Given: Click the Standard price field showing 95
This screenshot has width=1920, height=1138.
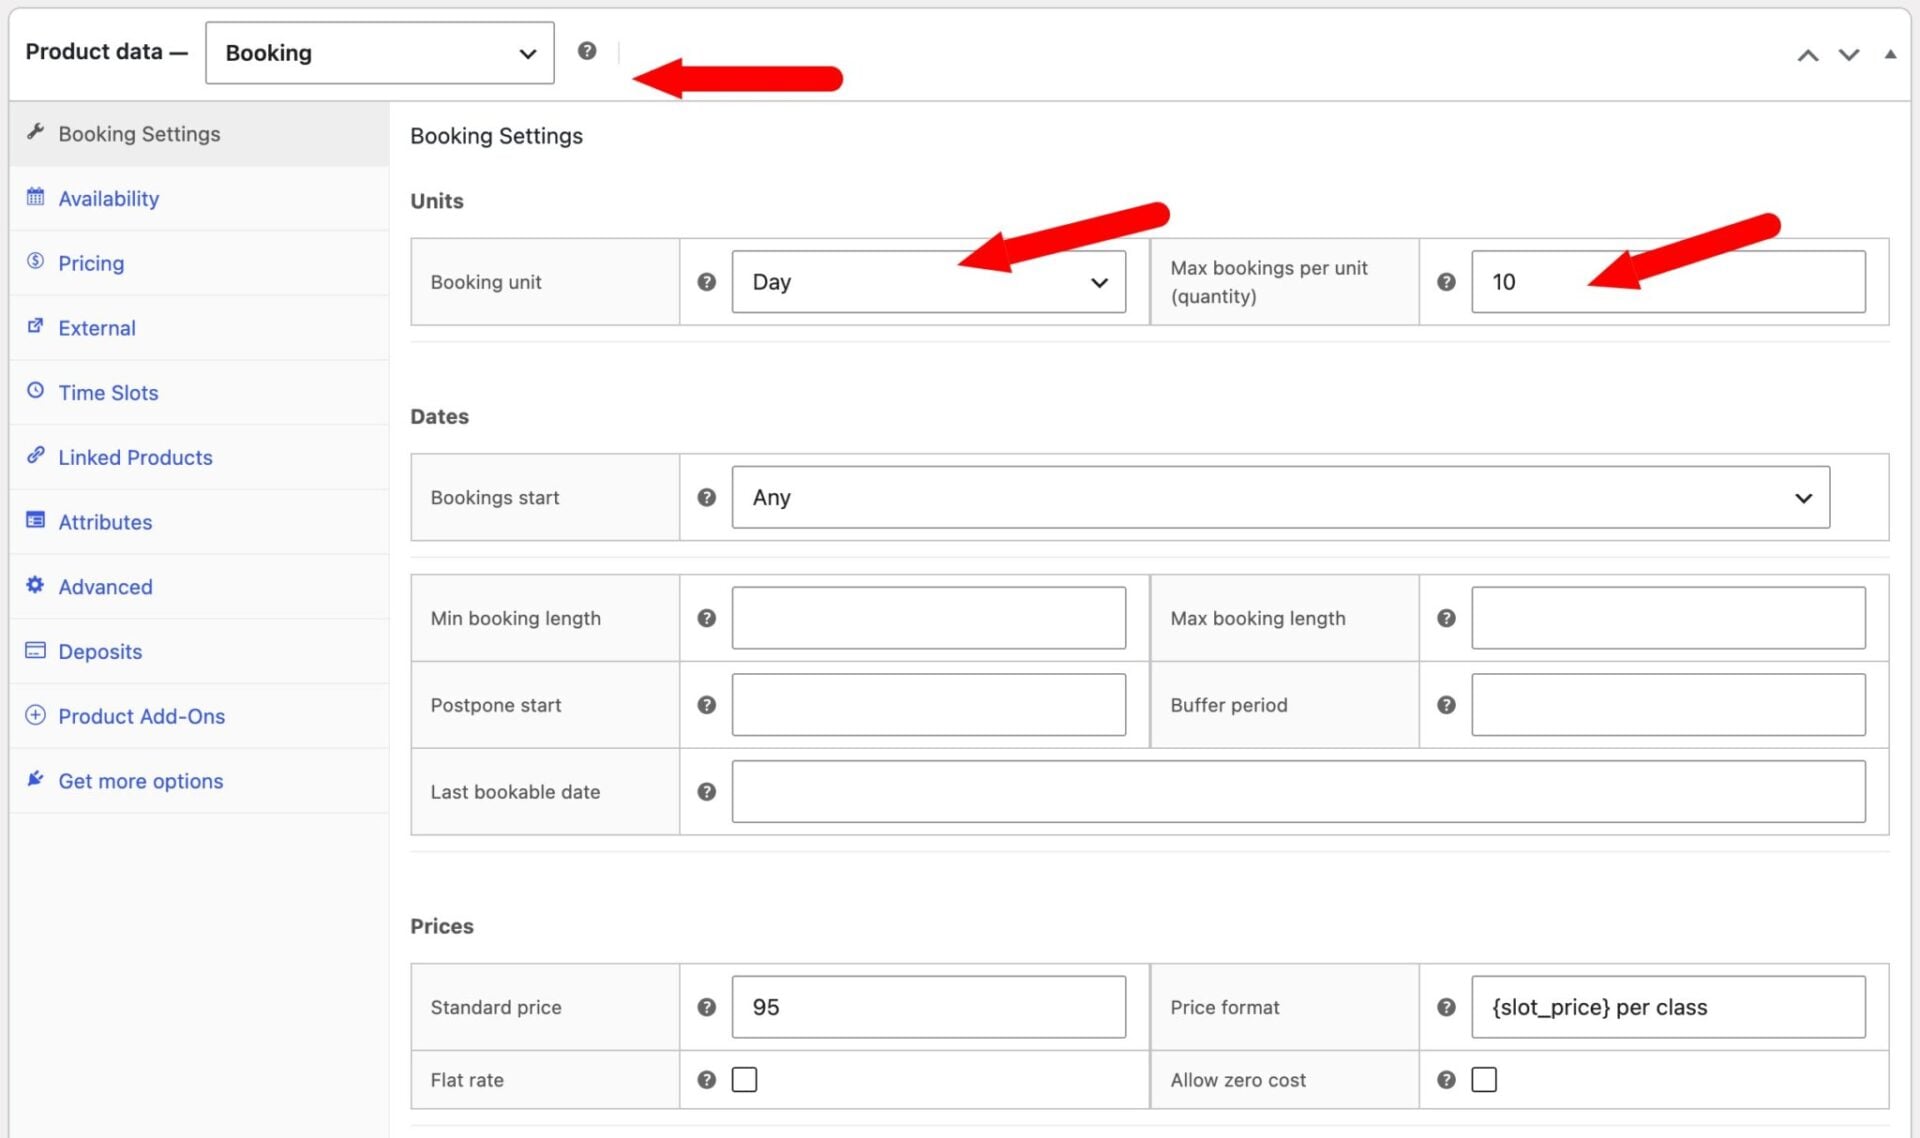Looking at the screenshot, I should tap(929, 1007).
